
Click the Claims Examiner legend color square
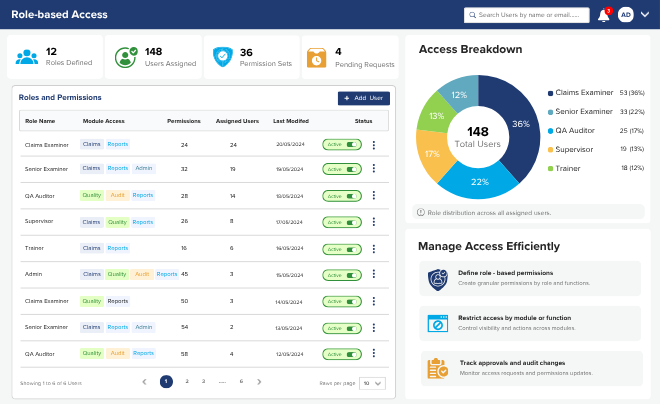(x=550, y=93)
